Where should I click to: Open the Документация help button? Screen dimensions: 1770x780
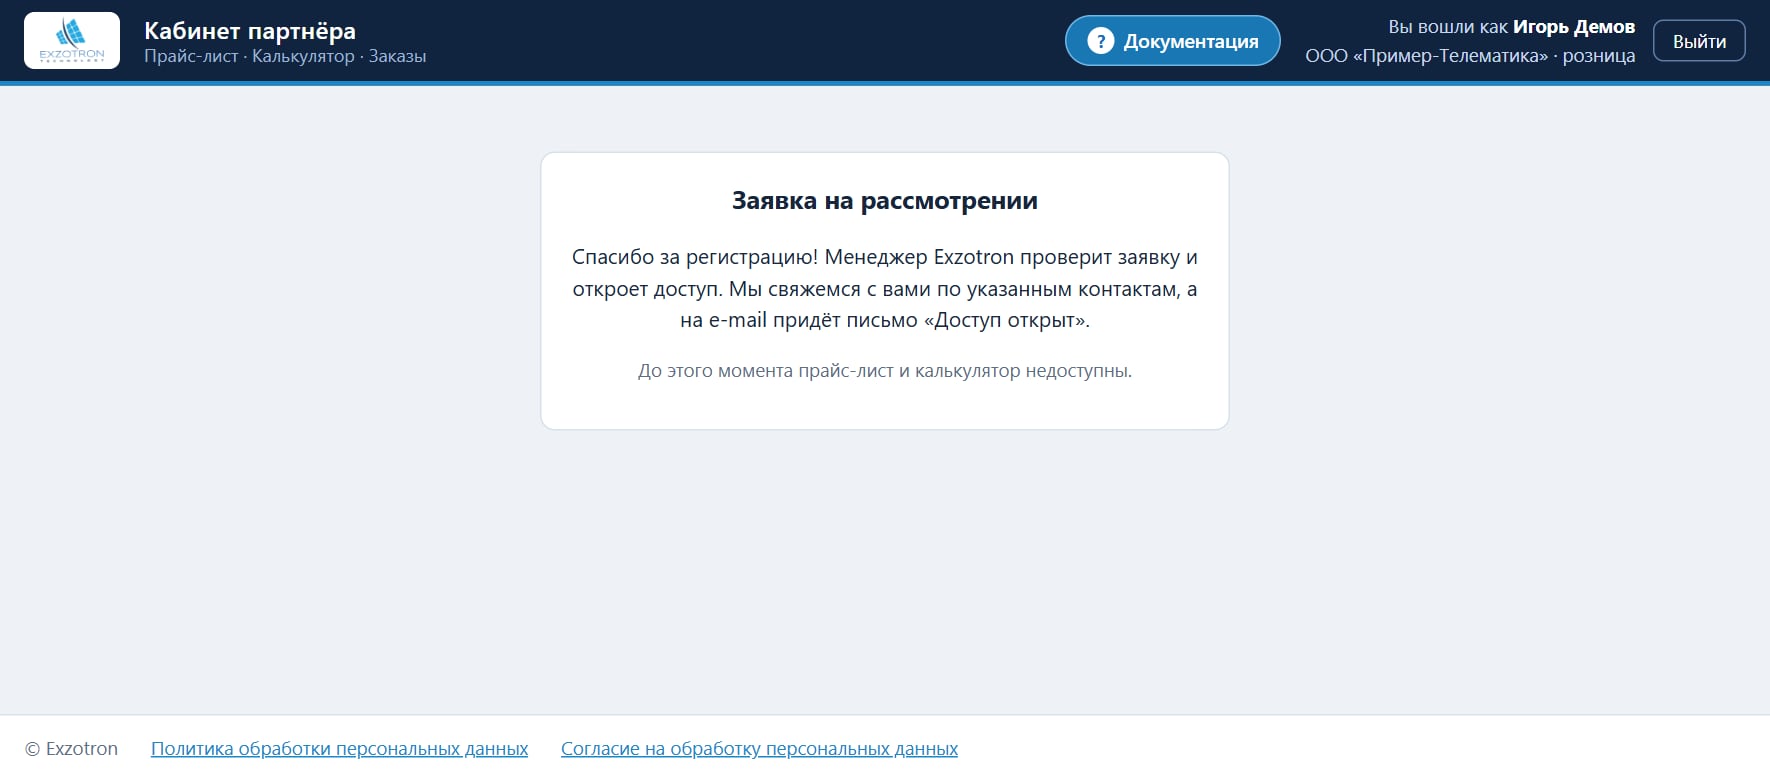coord(1172,41)
